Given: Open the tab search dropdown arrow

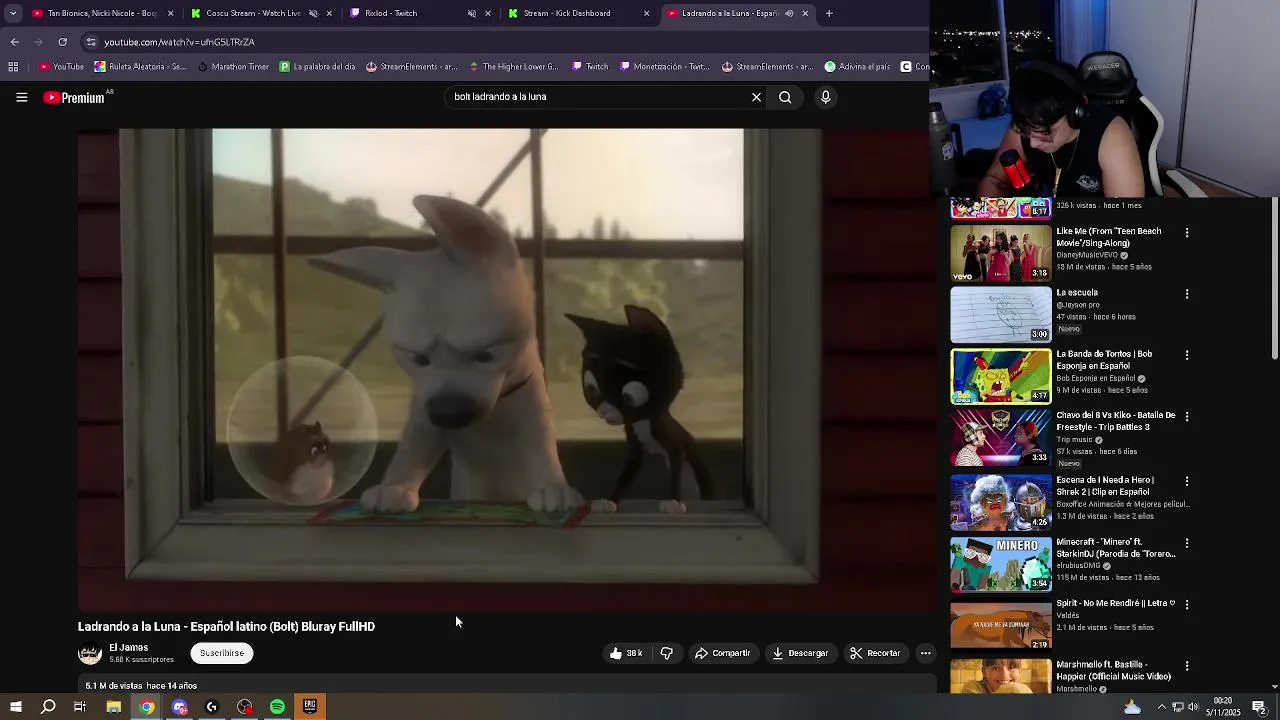Looking at the screenshot, I should click(x=13, y=13).
